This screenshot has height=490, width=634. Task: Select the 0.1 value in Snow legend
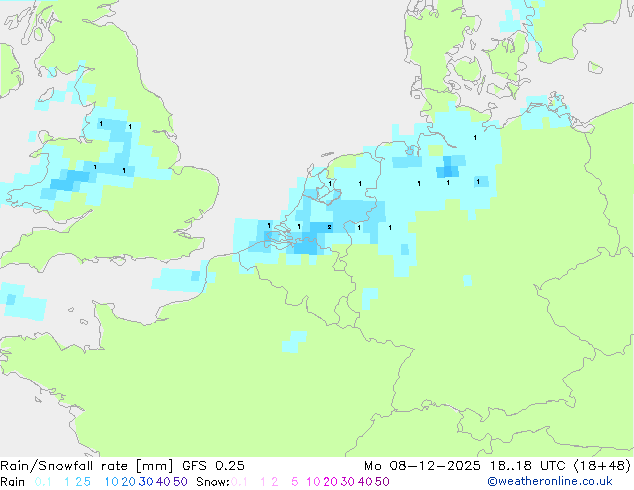click(239, 482)
